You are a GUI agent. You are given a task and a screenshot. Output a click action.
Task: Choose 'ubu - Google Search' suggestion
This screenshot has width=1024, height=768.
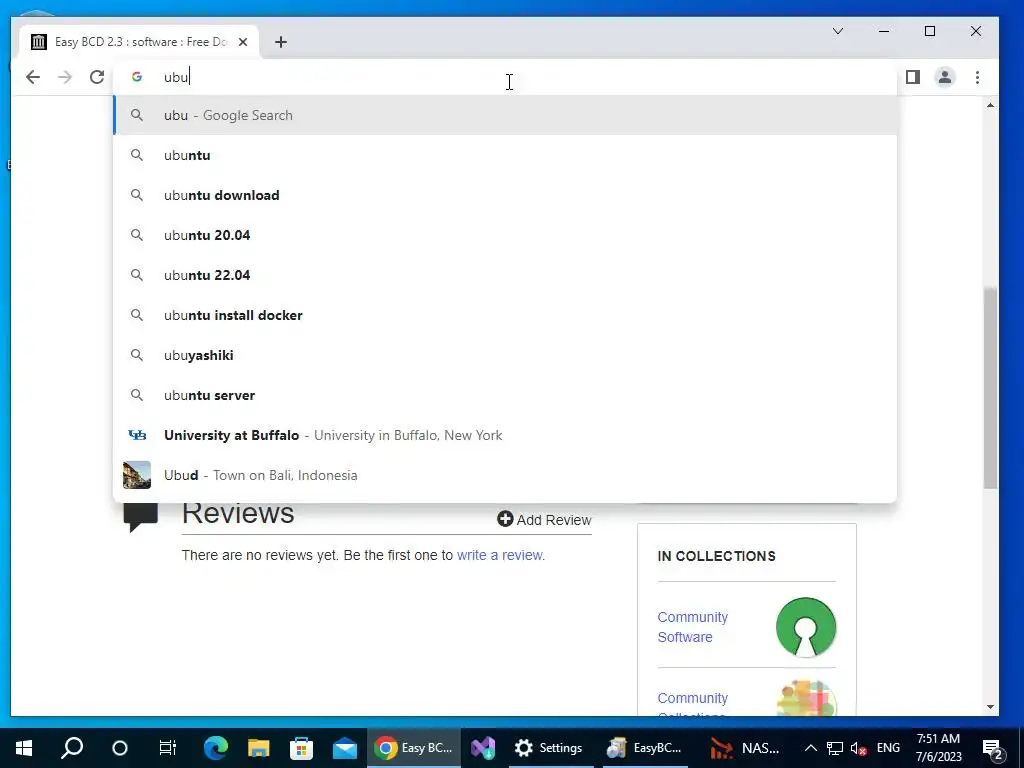tap(505, 115)
